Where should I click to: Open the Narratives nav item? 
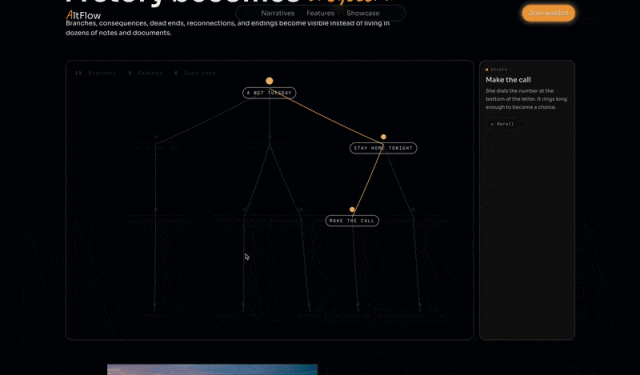click(x=278, y=13)
